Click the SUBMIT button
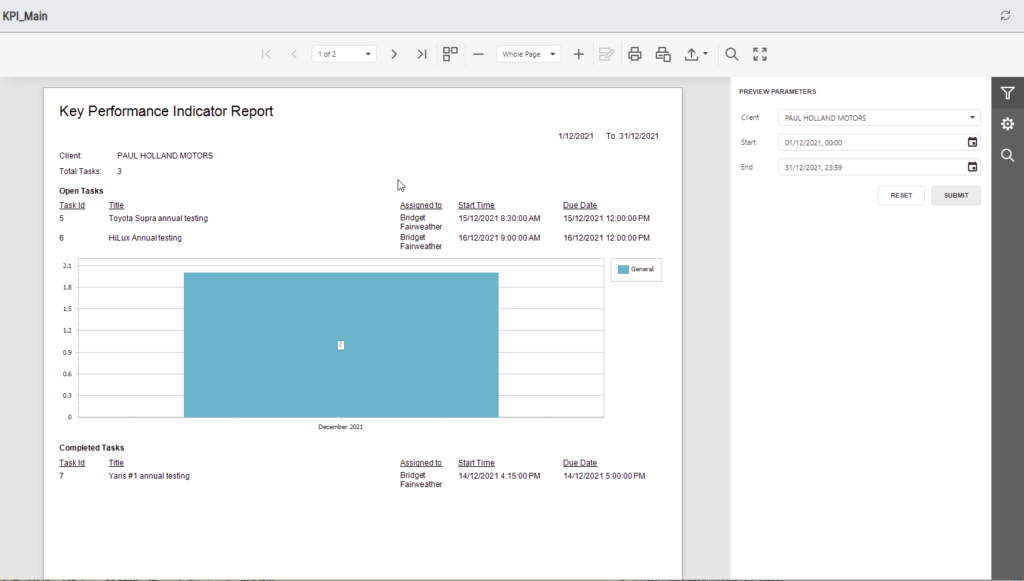Image resolution: width=1024 pixels, height=581 pixels. (956, 195)
